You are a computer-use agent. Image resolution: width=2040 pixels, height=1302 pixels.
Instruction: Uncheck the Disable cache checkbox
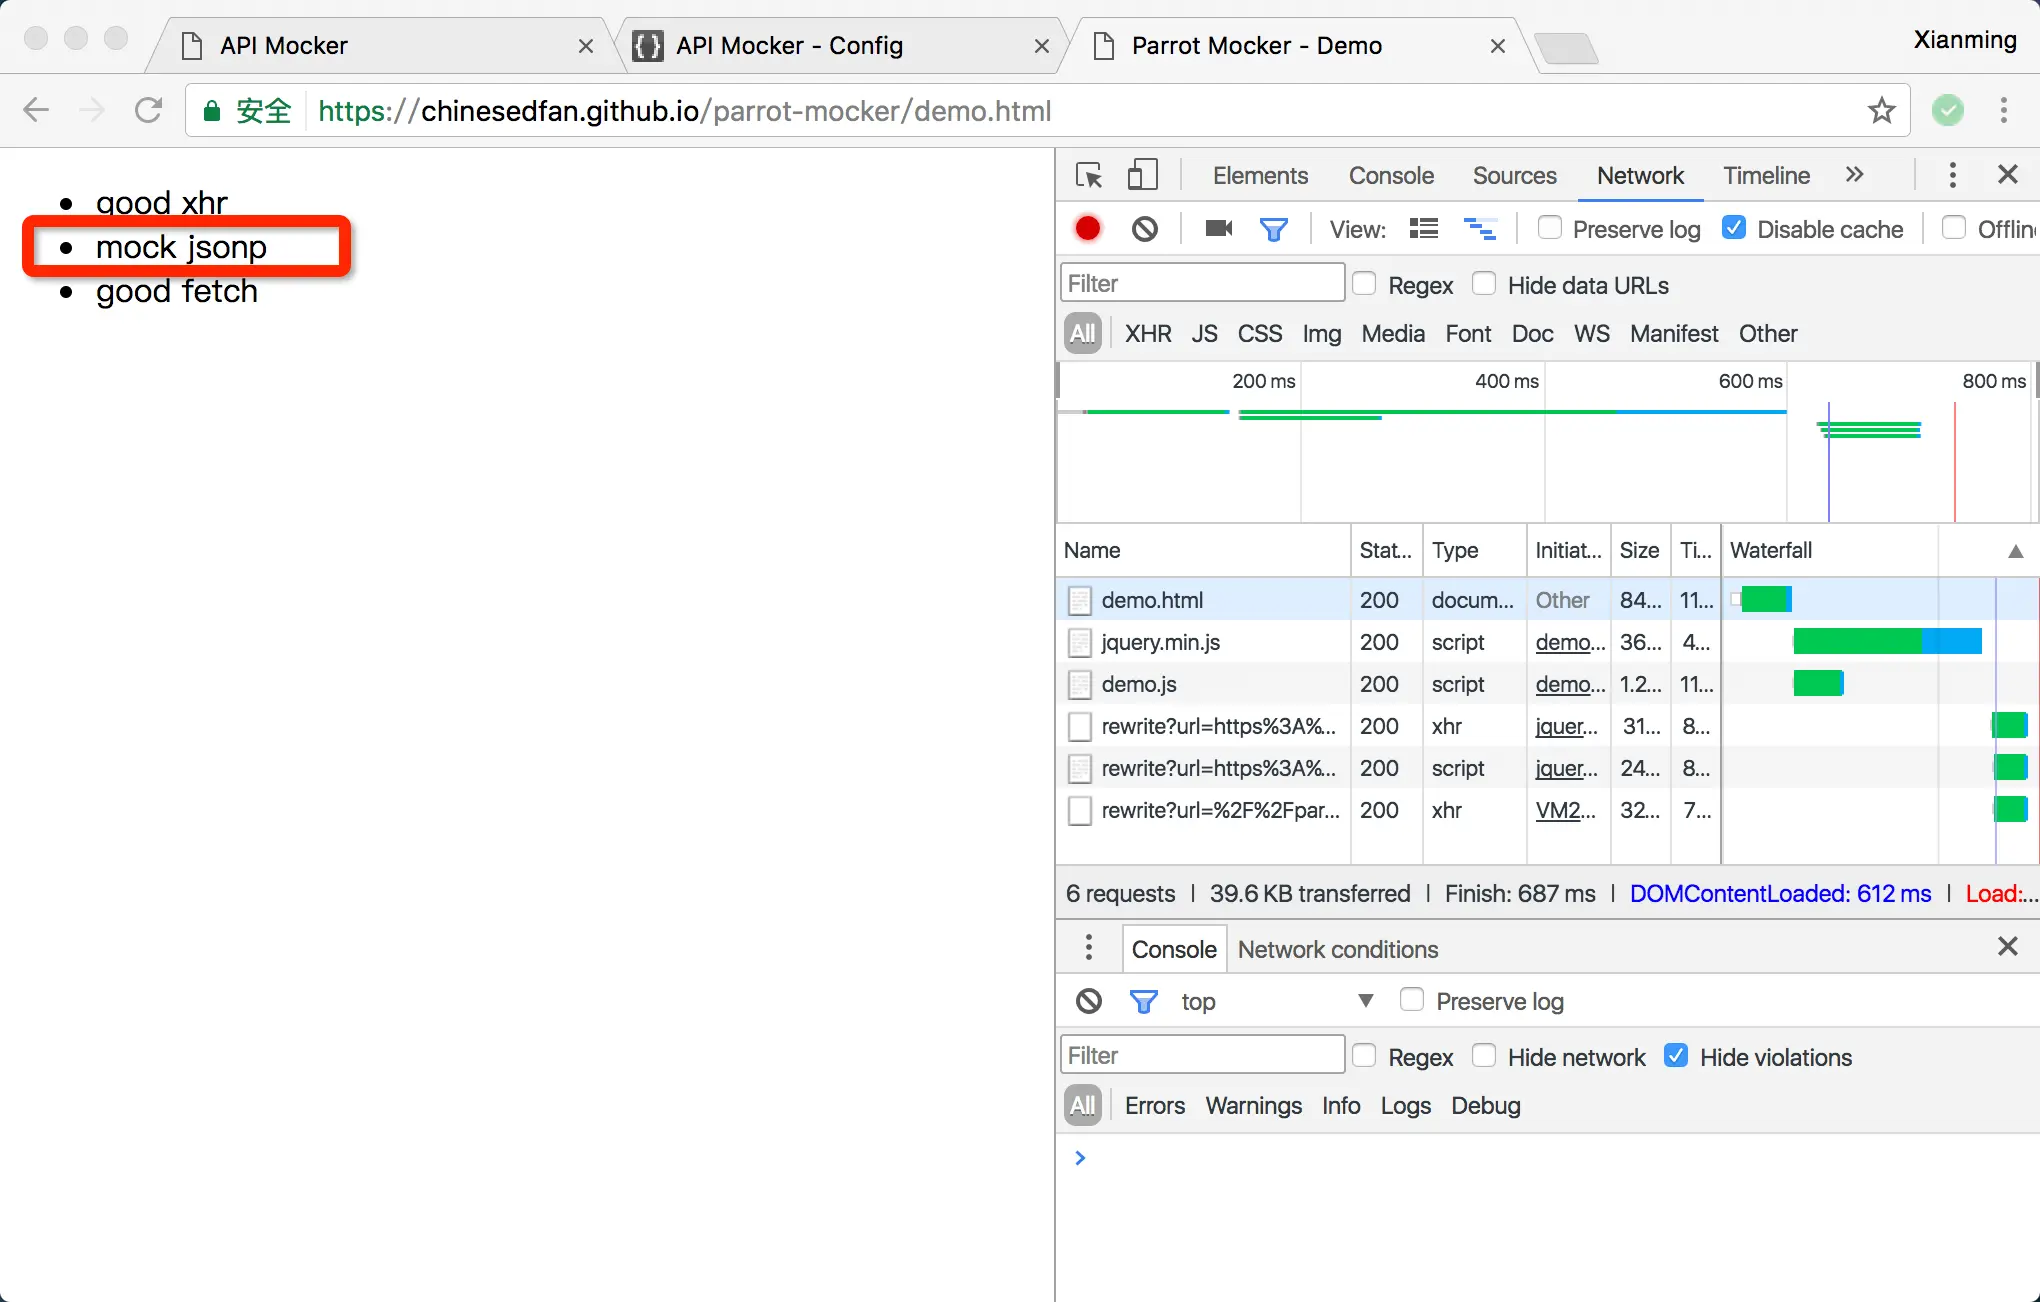[1735, 228]
